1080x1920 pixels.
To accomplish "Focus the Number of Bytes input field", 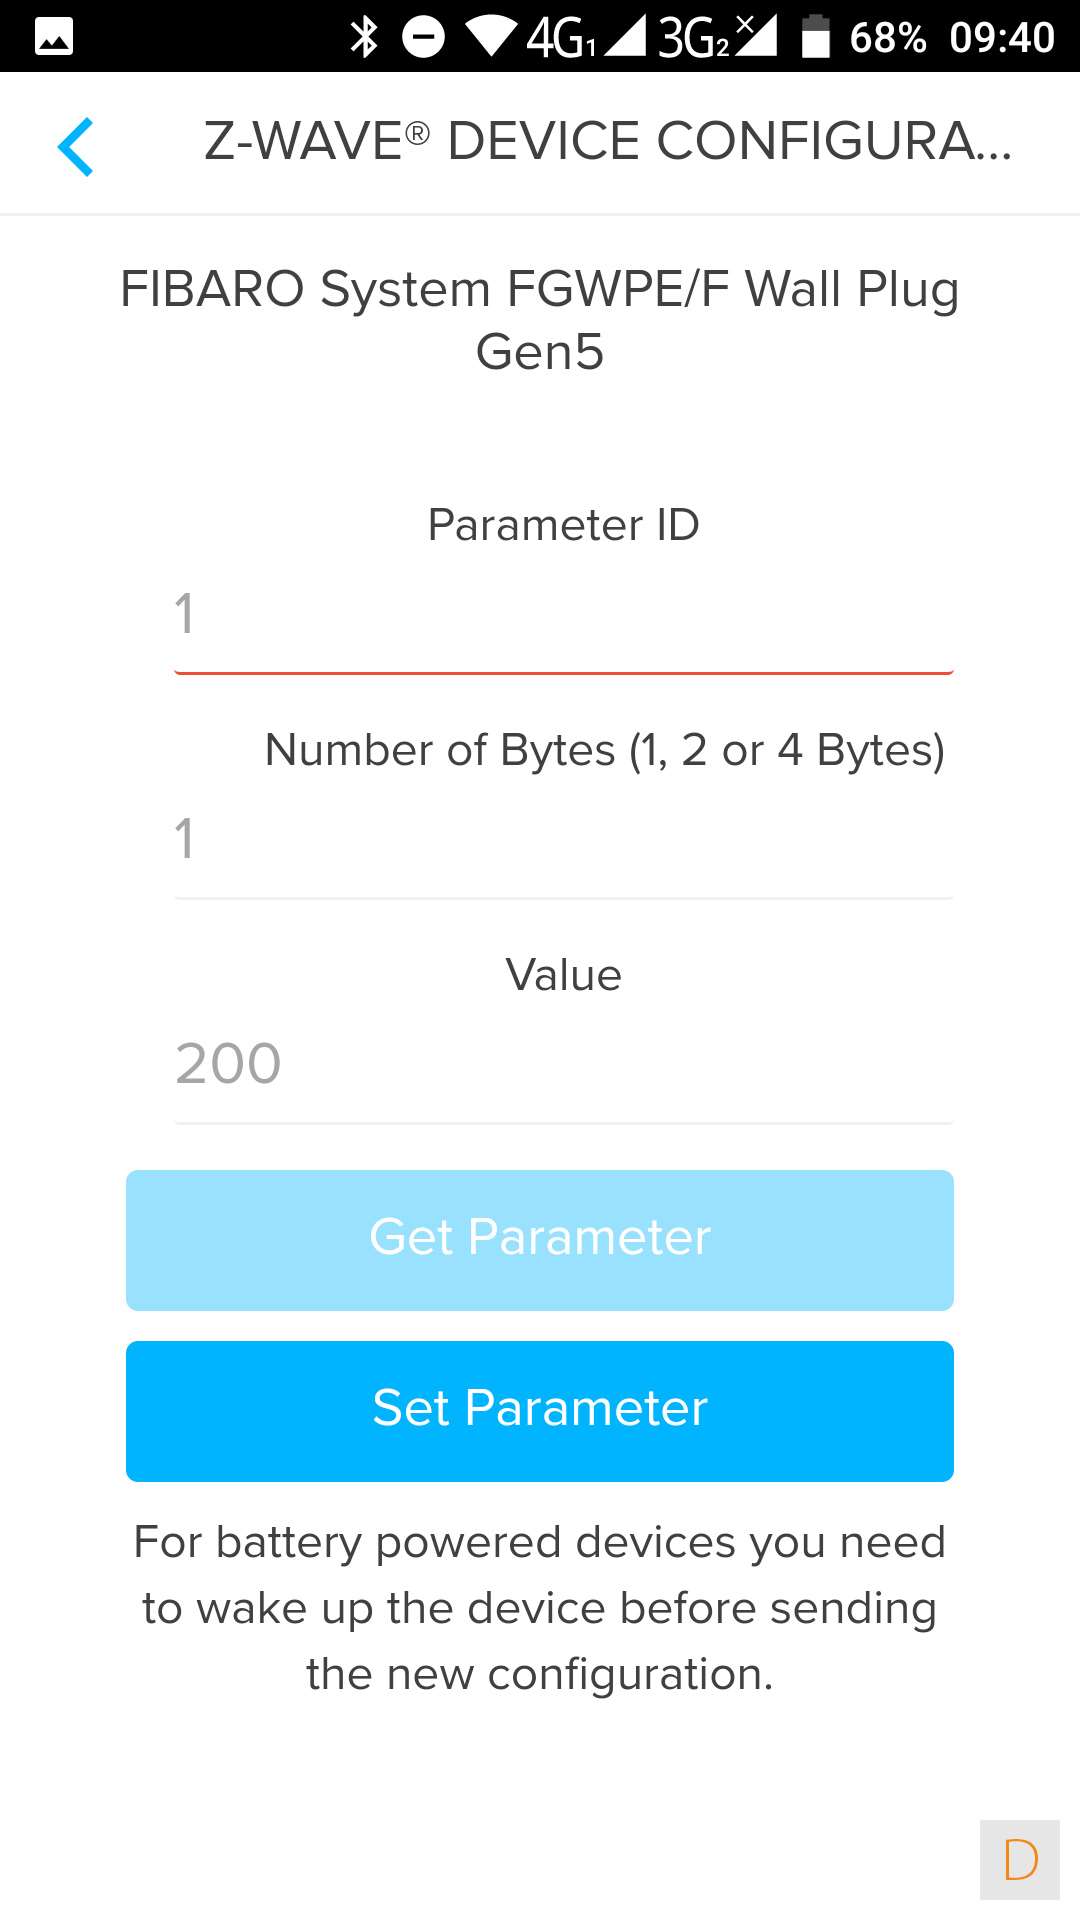I will 563,838.
